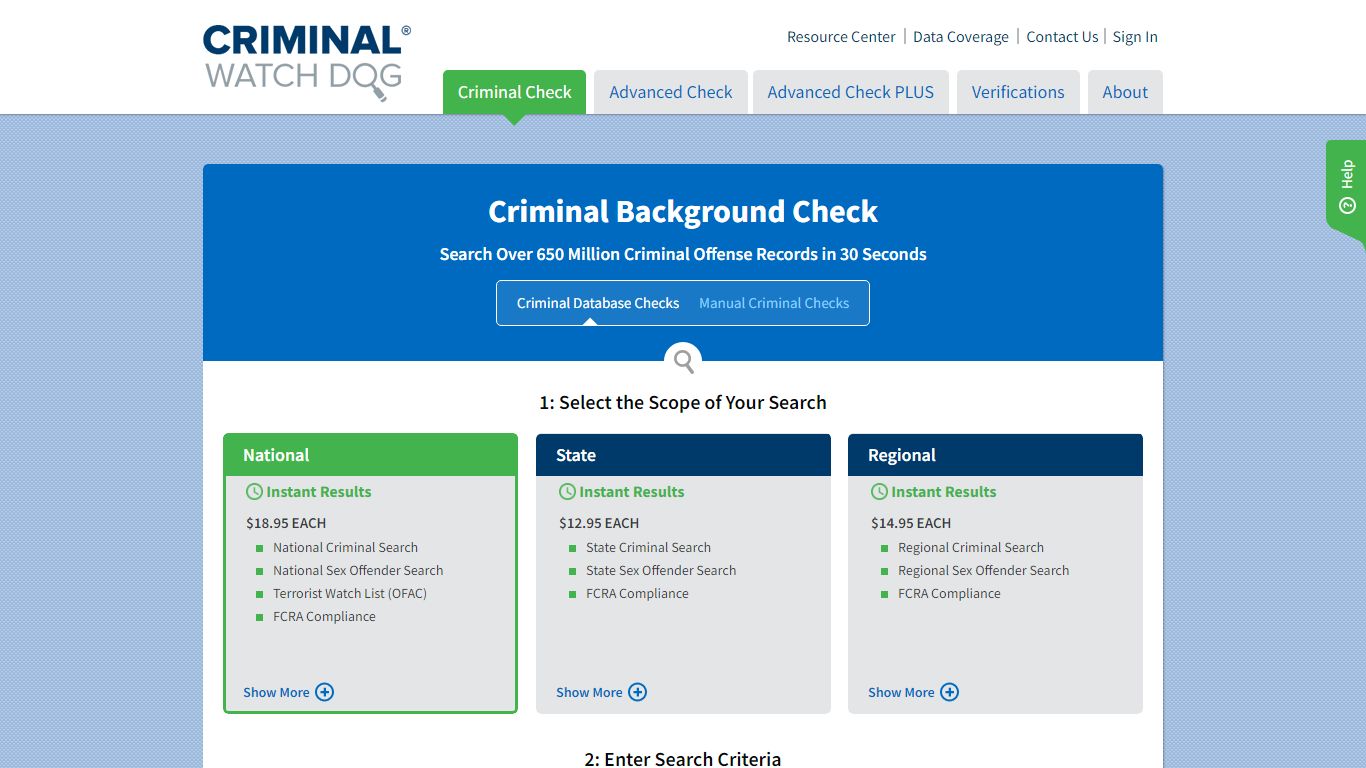Click the Sign In link
1366x768 pixels.
1135,37
